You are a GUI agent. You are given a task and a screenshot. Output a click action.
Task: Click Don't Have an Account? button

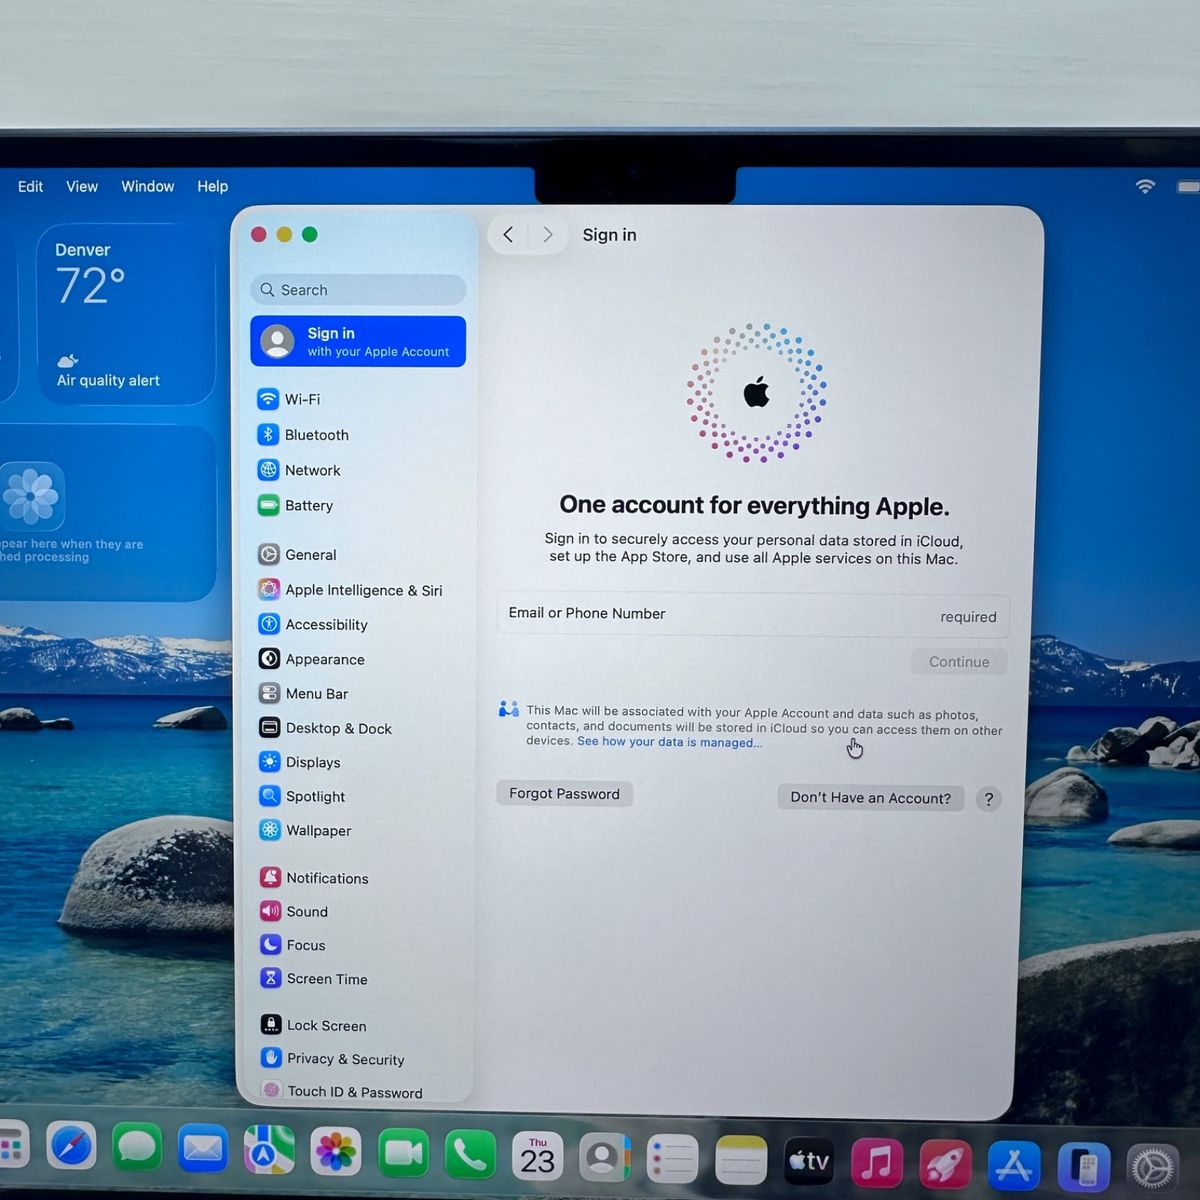(871, 797)
